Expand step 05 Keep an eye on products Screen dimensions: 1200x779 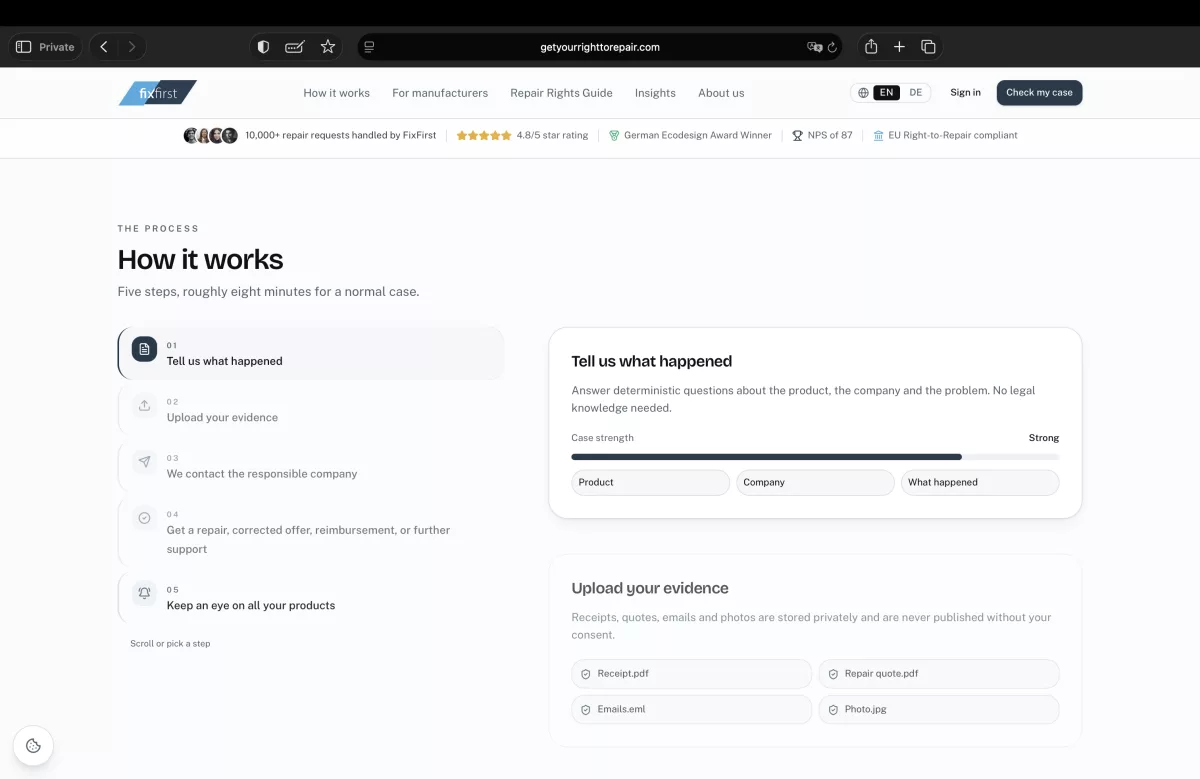pyautogui.click(x=311, y=597)
